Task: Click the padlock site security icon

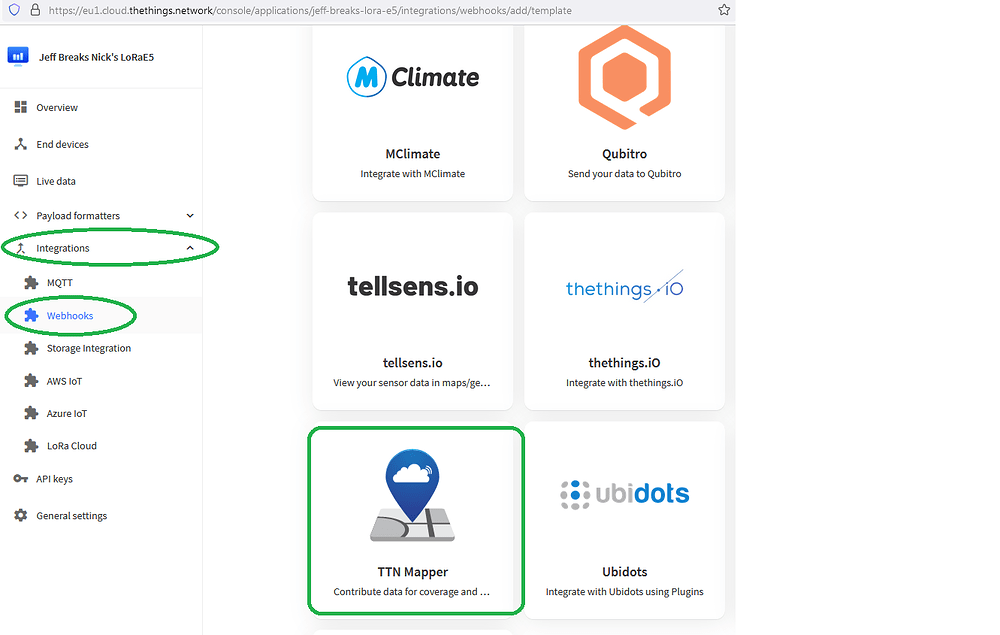Action: point(36,10)
